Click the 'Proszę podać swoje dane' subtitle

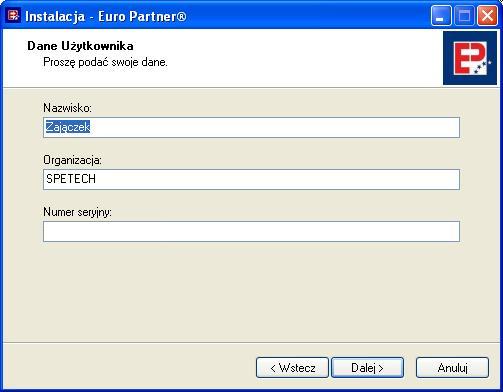coord(105,62)
